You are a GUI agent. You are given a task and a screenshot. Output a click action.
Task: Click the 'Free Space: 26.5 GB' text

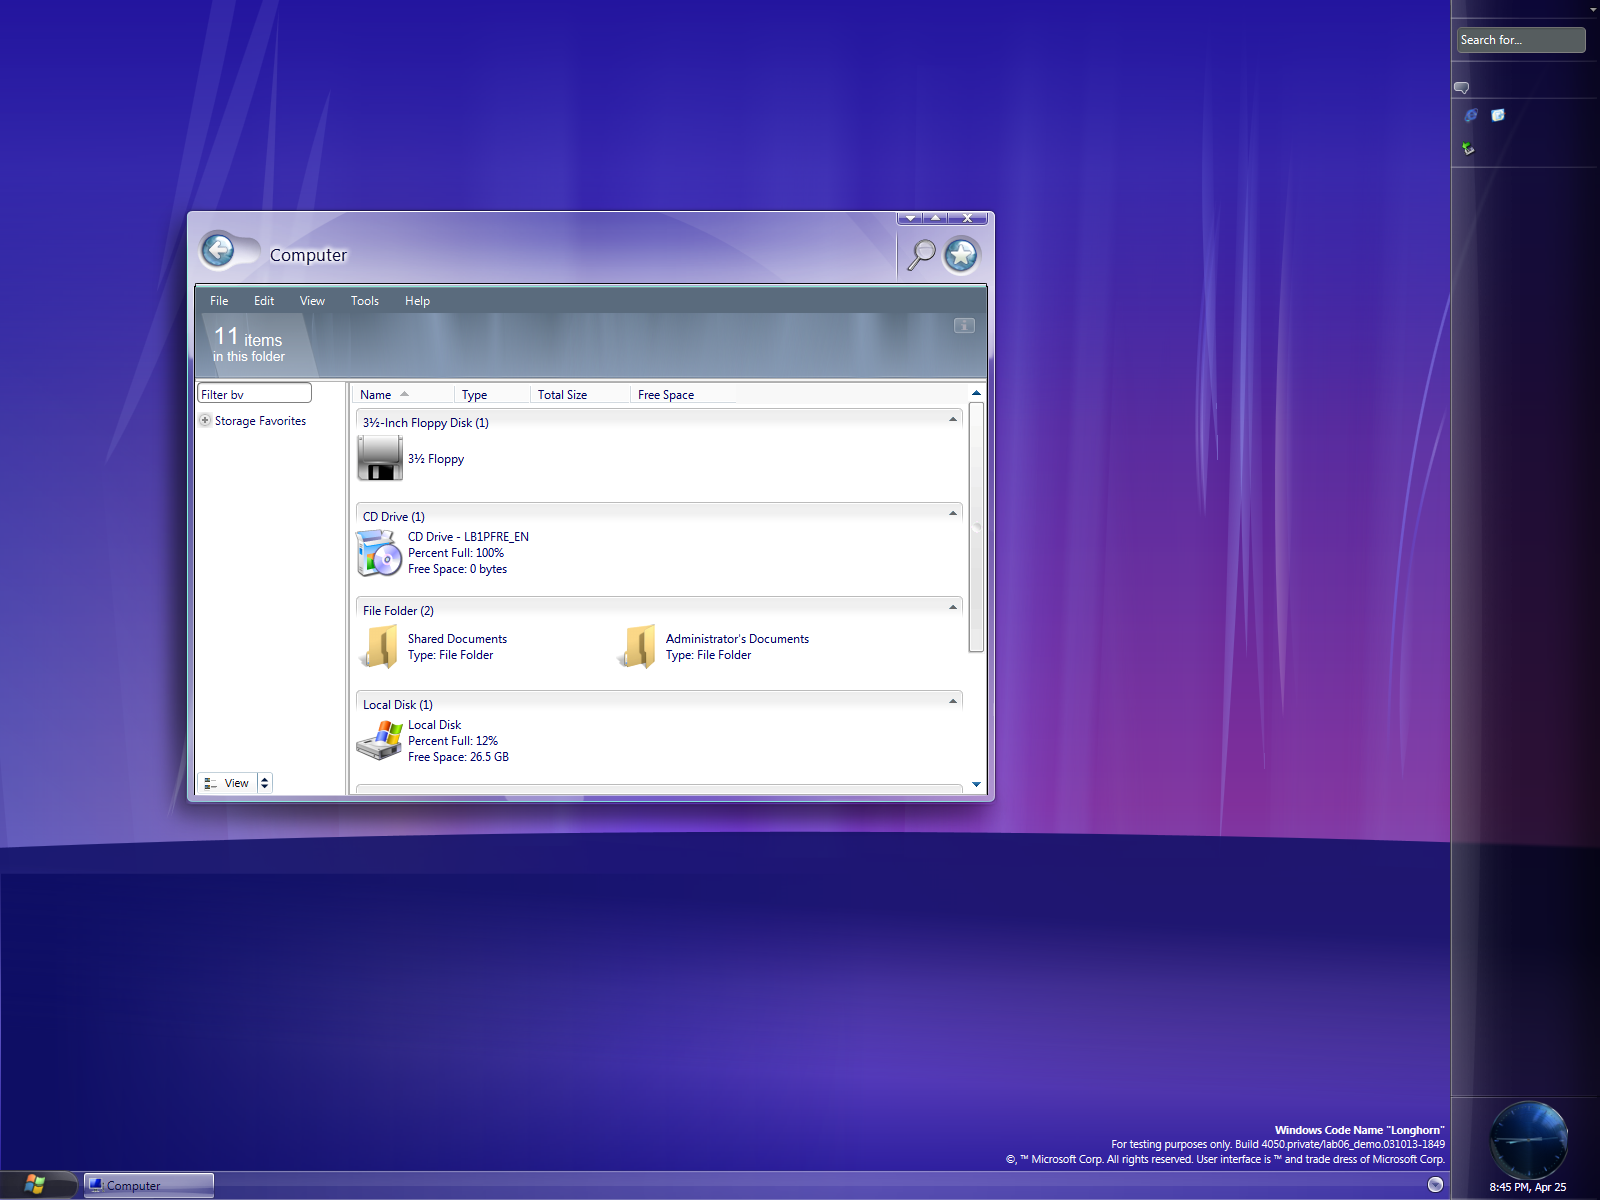point(458,757)
